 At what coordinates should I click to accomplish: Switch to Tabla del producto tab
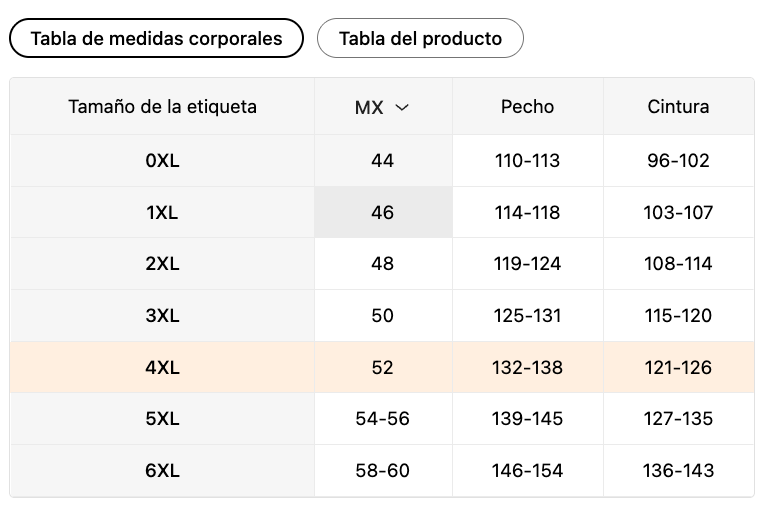coord(420,38)
